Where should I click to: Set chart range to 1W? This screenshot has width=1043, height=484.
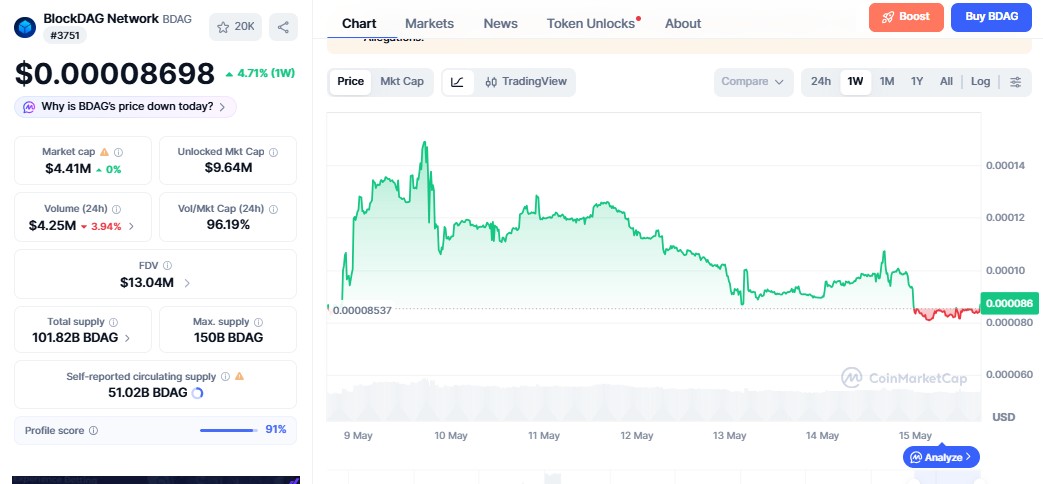click(x=855, y=82)
